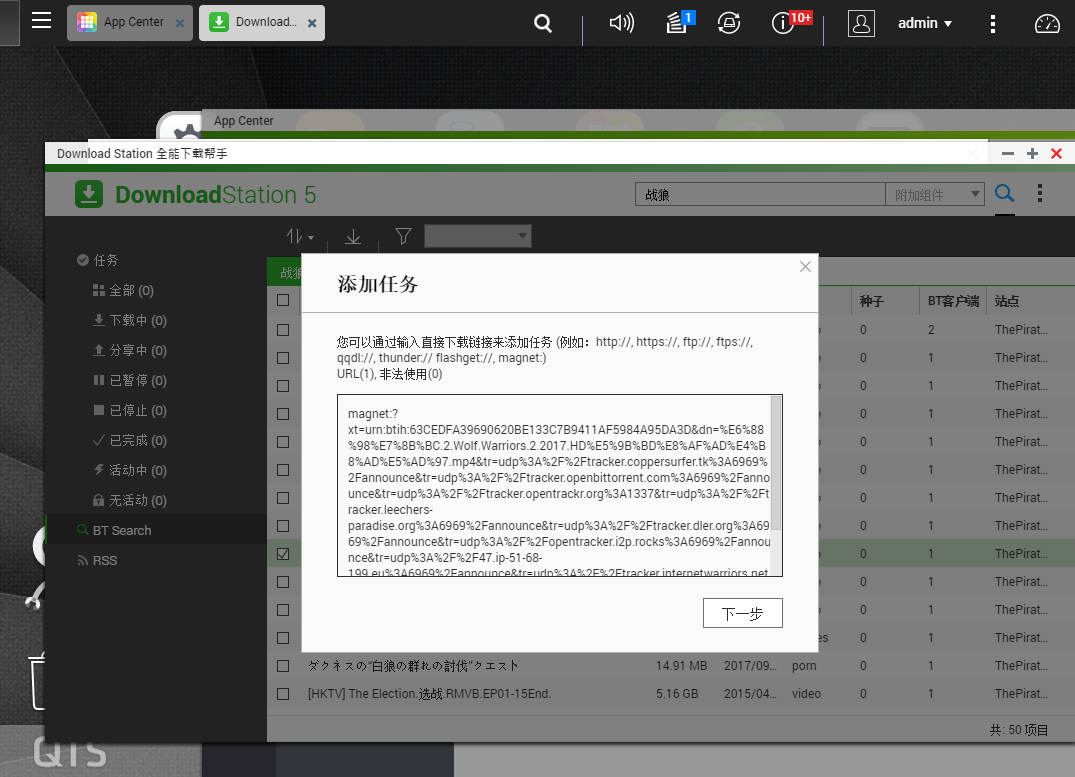Show 下载中 (0) tasks
Image resolution: width=1075 pixels, height=777 pixels.
pos(130,320)
